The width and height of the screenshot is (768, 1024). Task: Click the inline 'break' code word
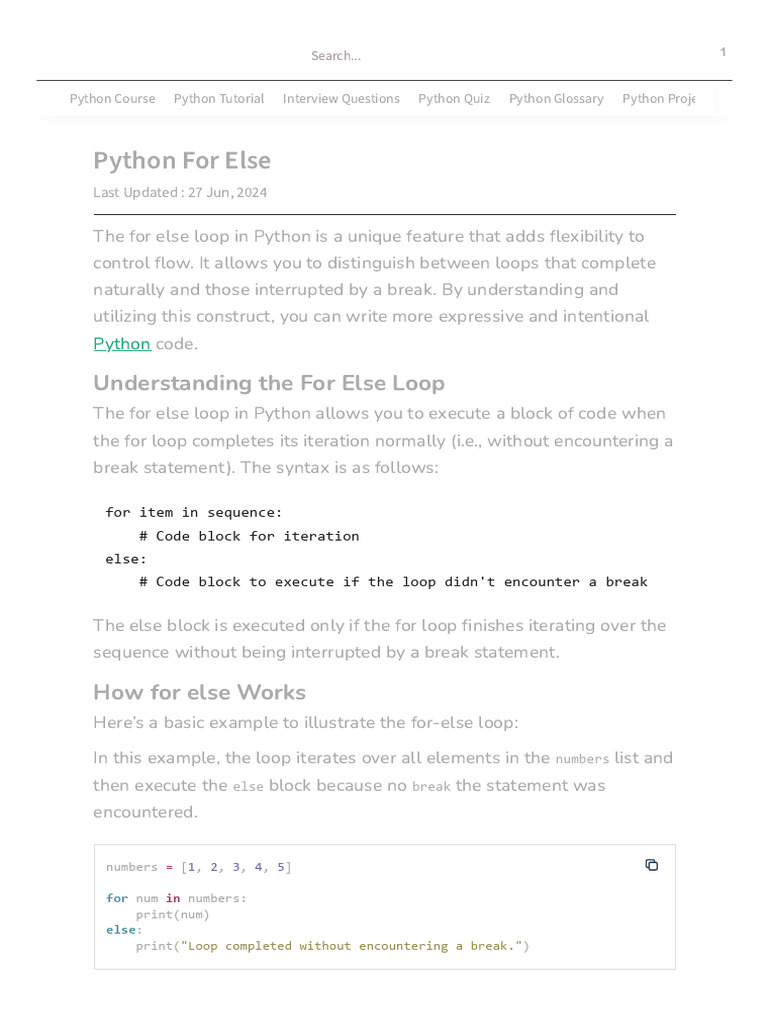431,786
